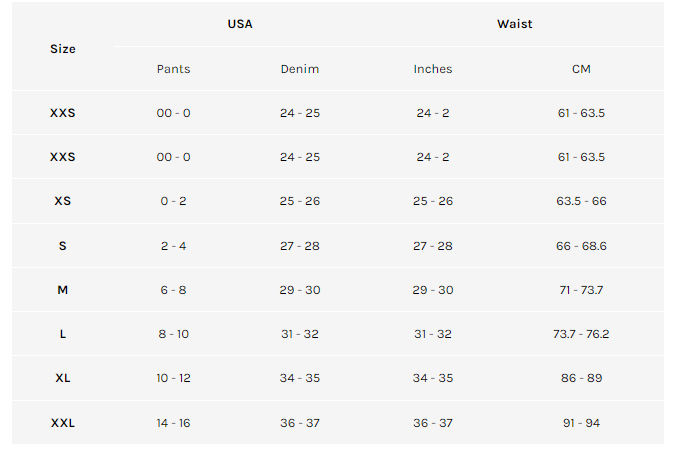675x456 pixels.
Task: Click the 6 - 8 pants cell
Action: (173, 290)
